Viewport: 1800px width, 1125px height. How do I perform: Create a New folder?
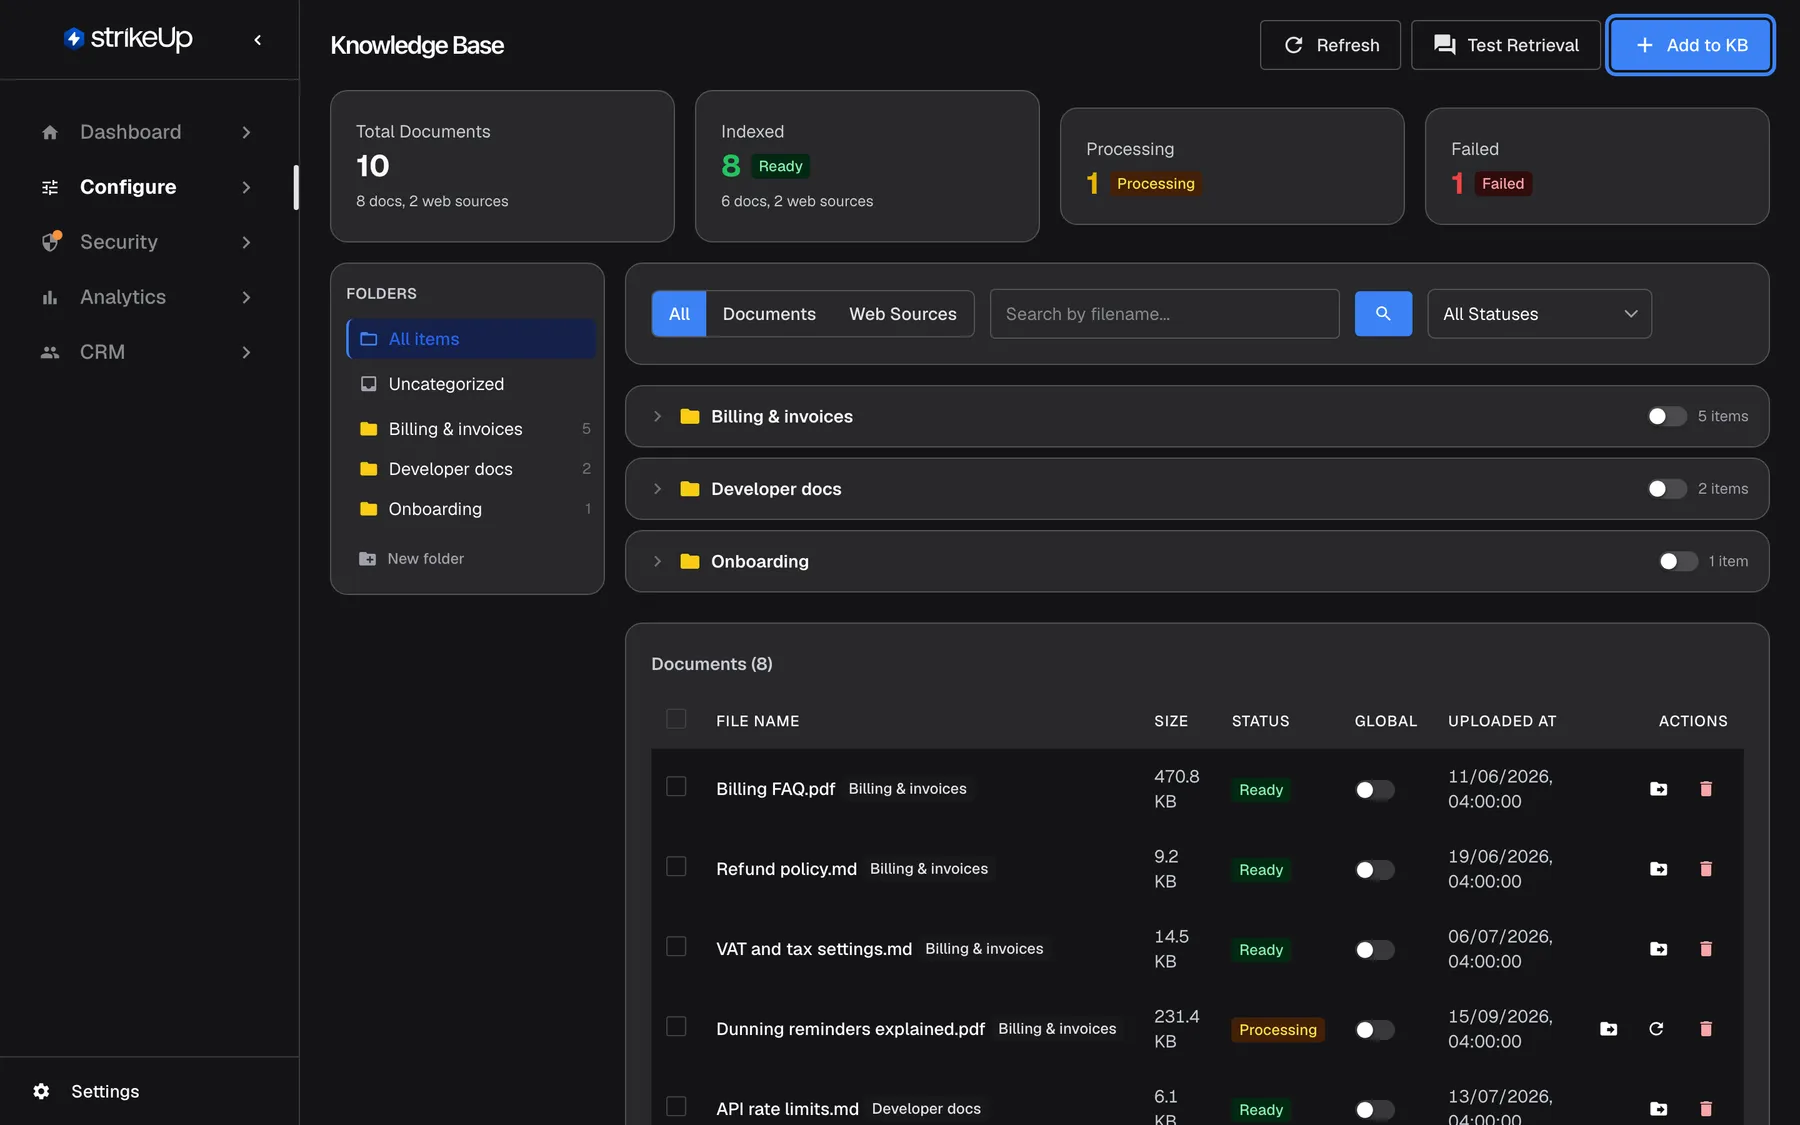tap(411, 559)
